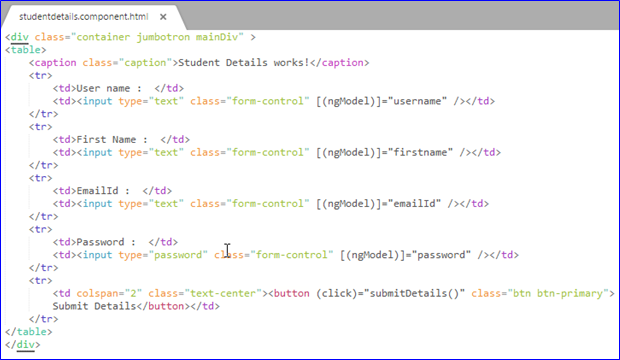Click the caption line 'Student Details works!'
The height and width of the screenshot is (360, 620).
coord(199,63)
